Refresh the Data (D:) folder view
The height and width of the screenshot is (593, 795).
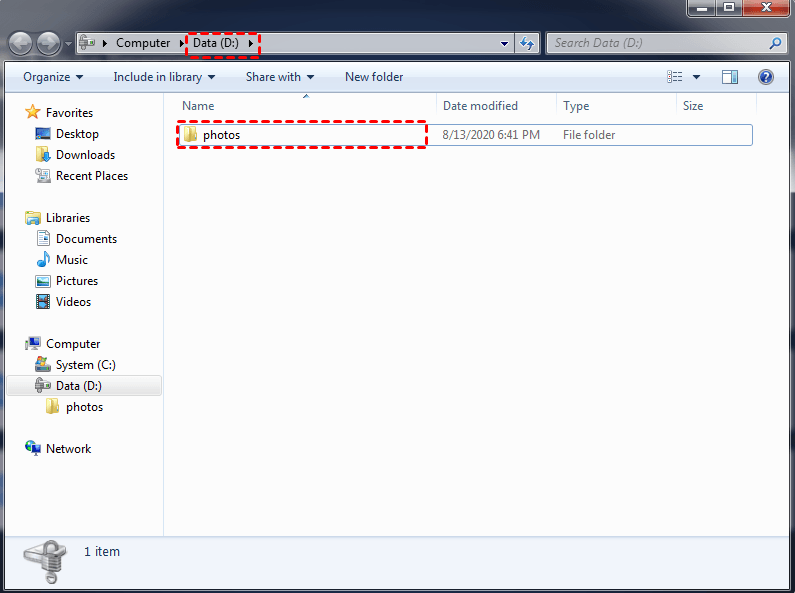click(527, 44)
